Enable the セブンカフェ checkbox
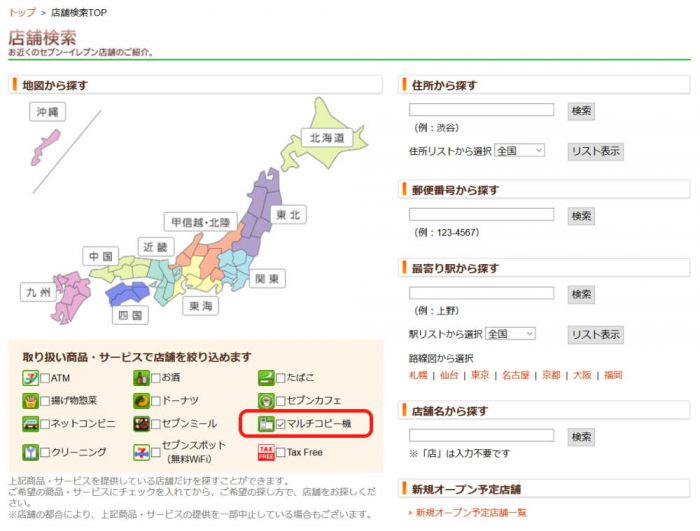Image resolution: width=700 pixels, height=531 pixels. [280, 401]
